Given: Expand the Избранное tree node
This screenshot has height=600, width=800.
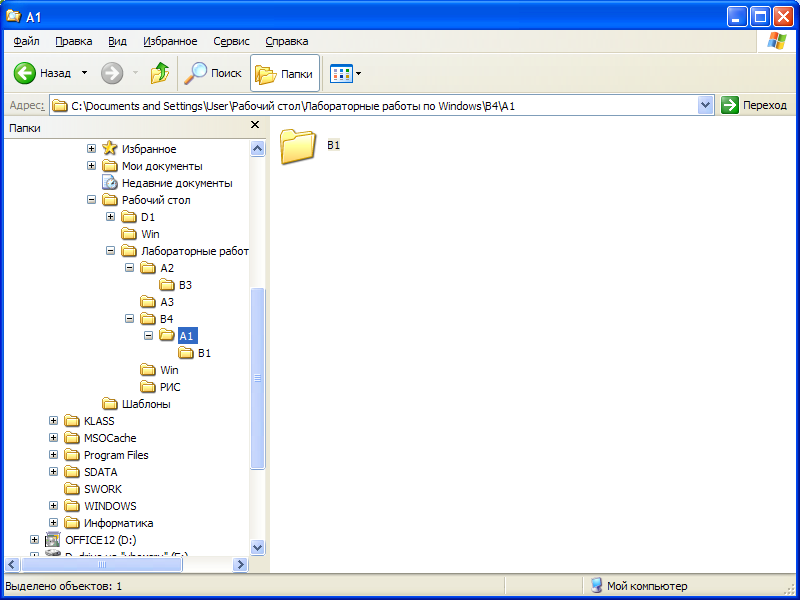Looking at the screenshot, I should pos(91,149).
